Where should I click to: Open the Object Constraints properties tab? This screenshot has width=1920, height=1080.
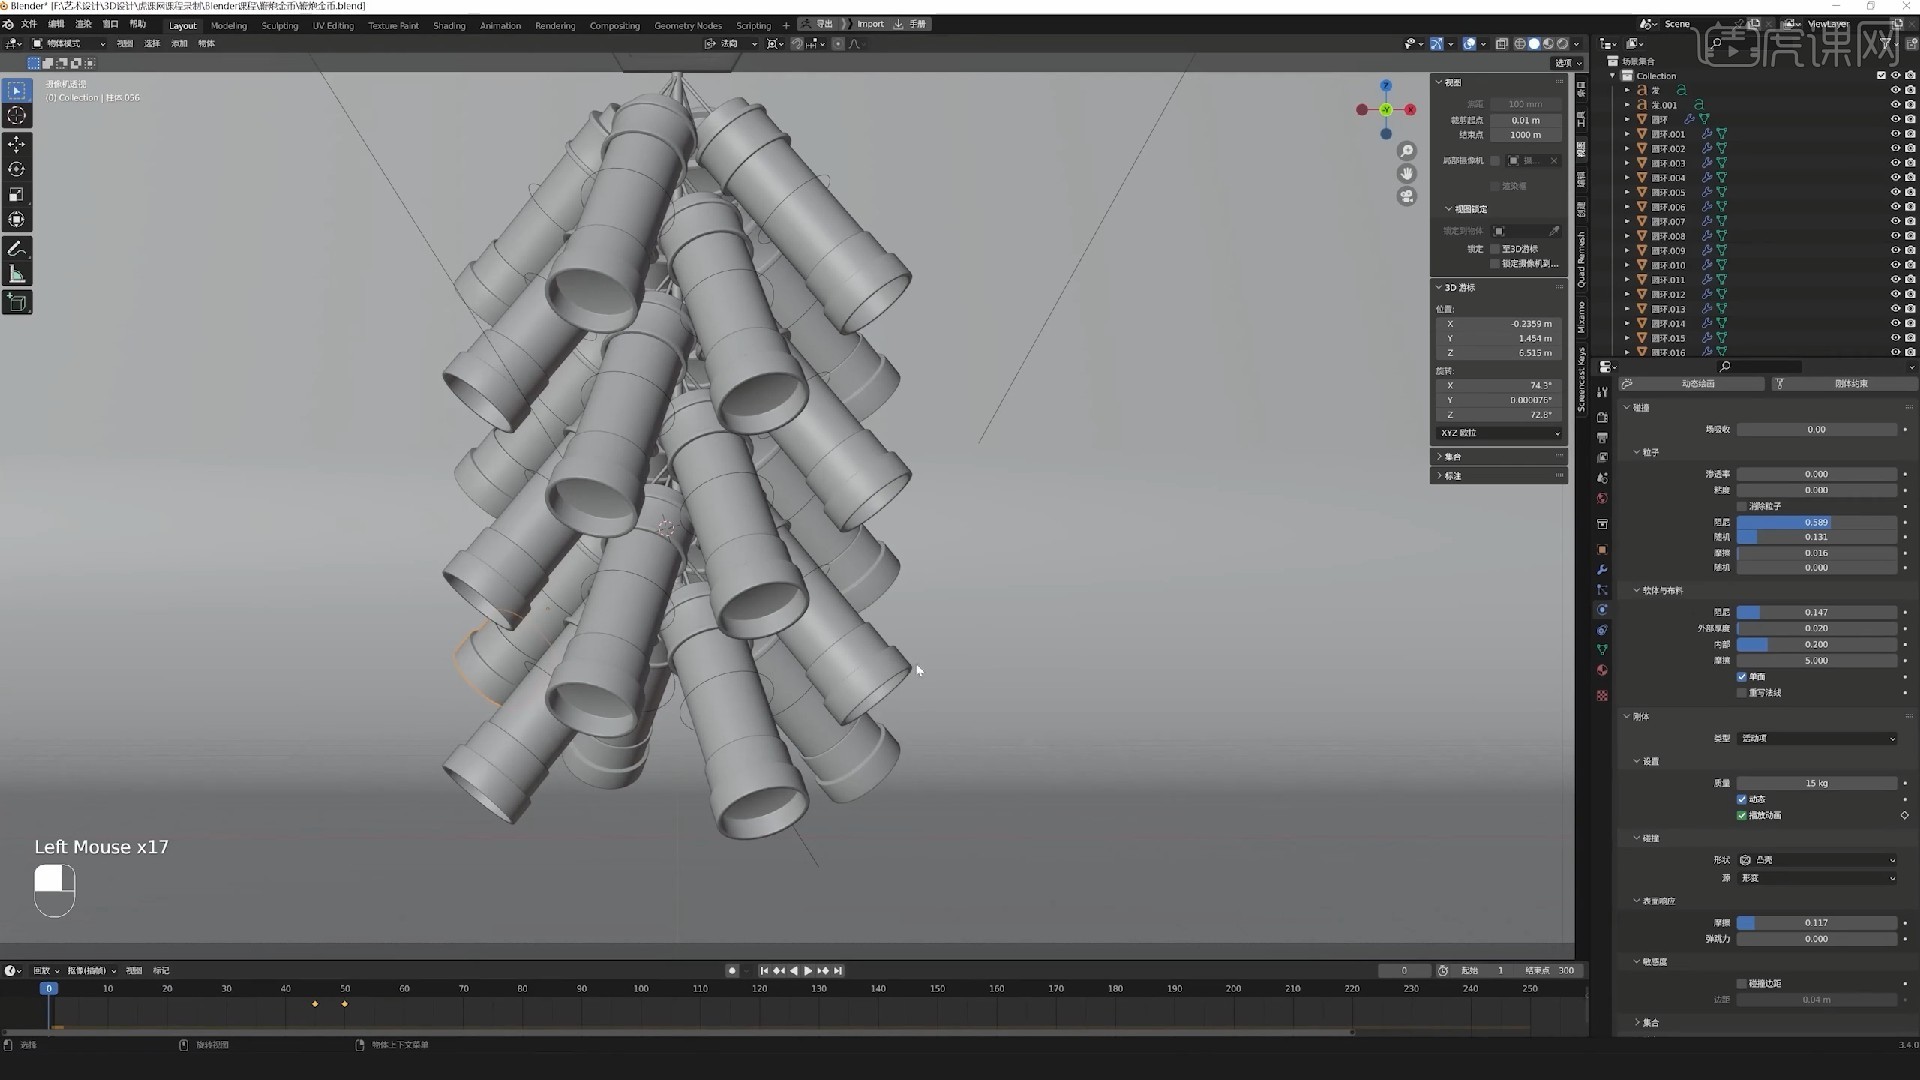click(x=1602, y=630)
